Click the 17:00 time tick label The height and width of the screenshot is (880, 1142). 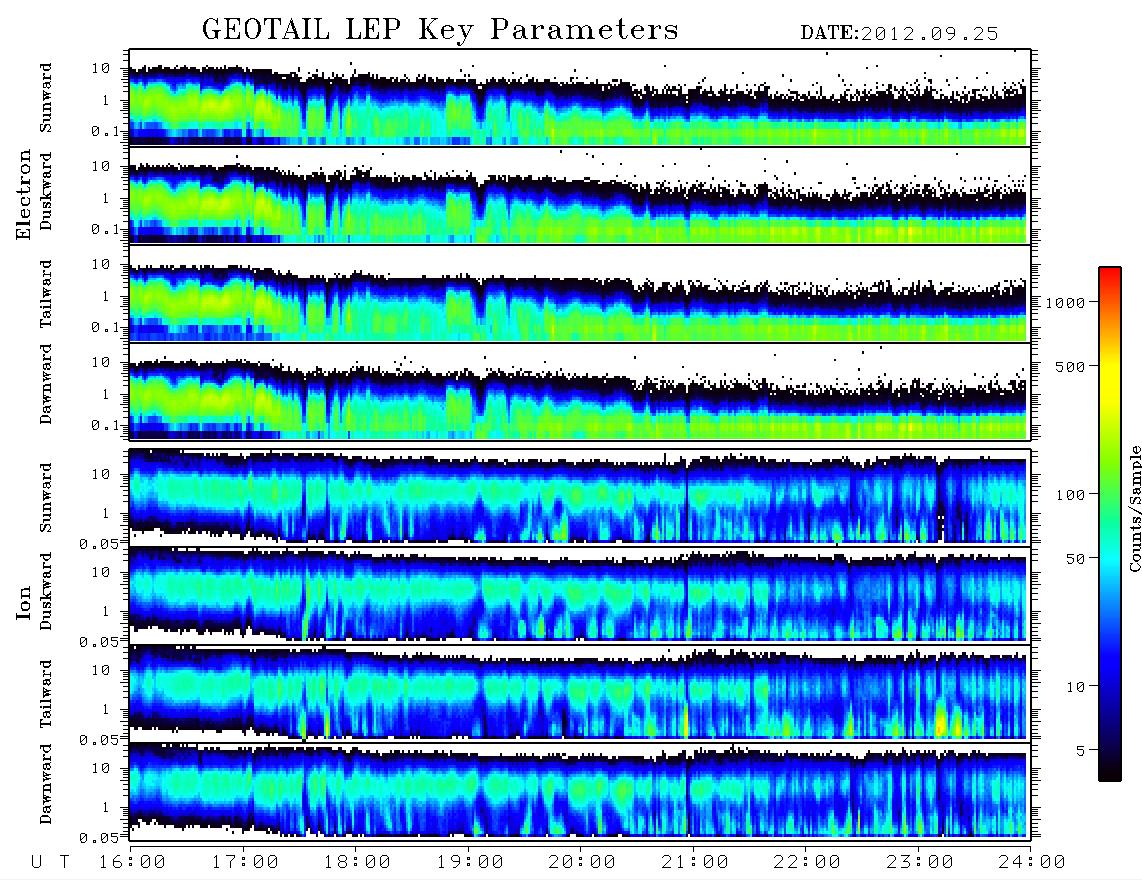tap(245, 862)
